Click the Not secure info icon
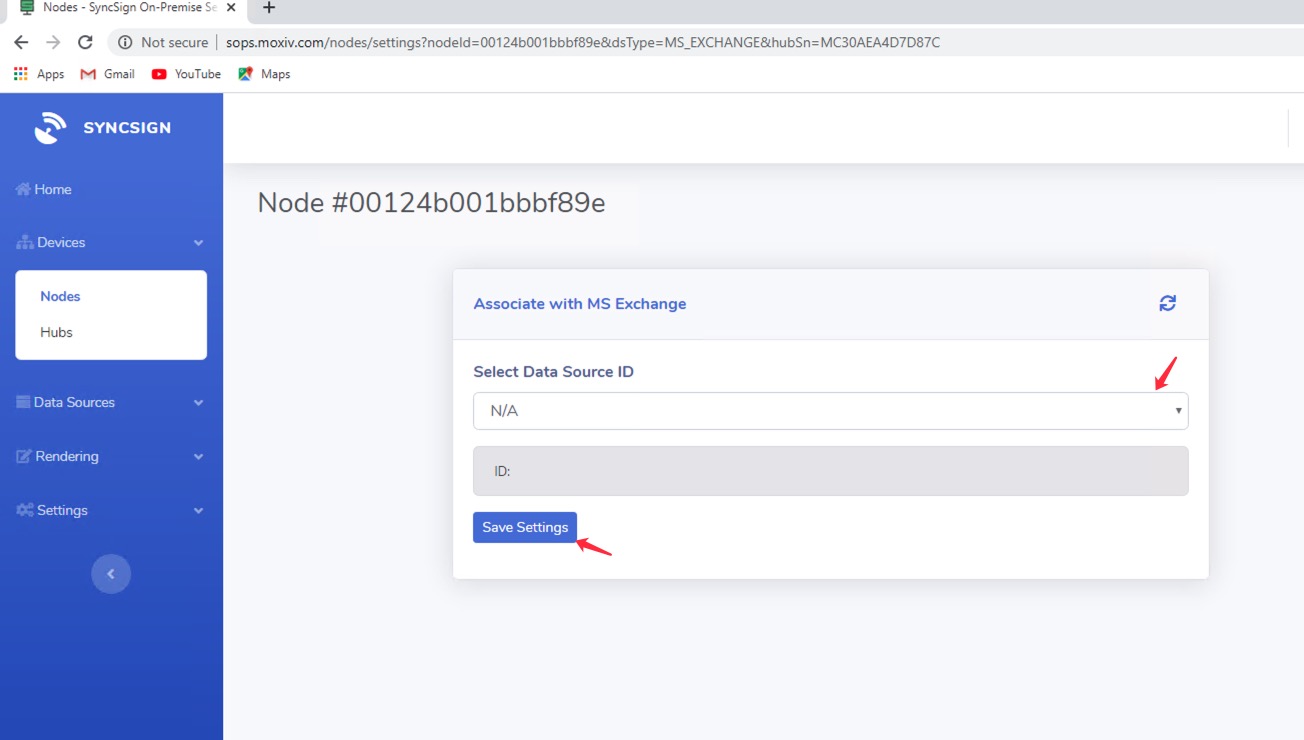The width and height of the screenshot is (1304, 740). coord(125,42)
